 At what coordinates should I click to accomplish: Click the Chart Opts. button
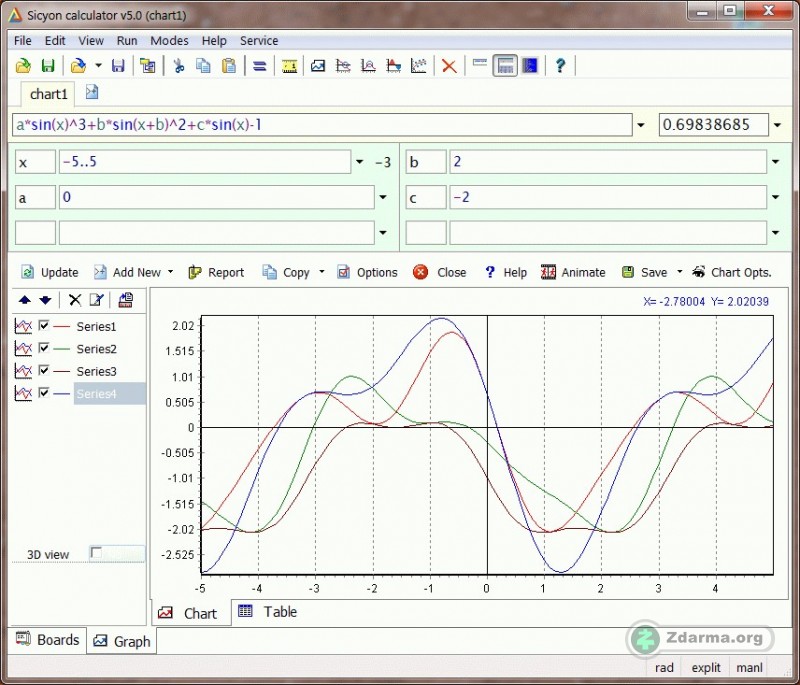pyautogui.click(x=731, y=272)
